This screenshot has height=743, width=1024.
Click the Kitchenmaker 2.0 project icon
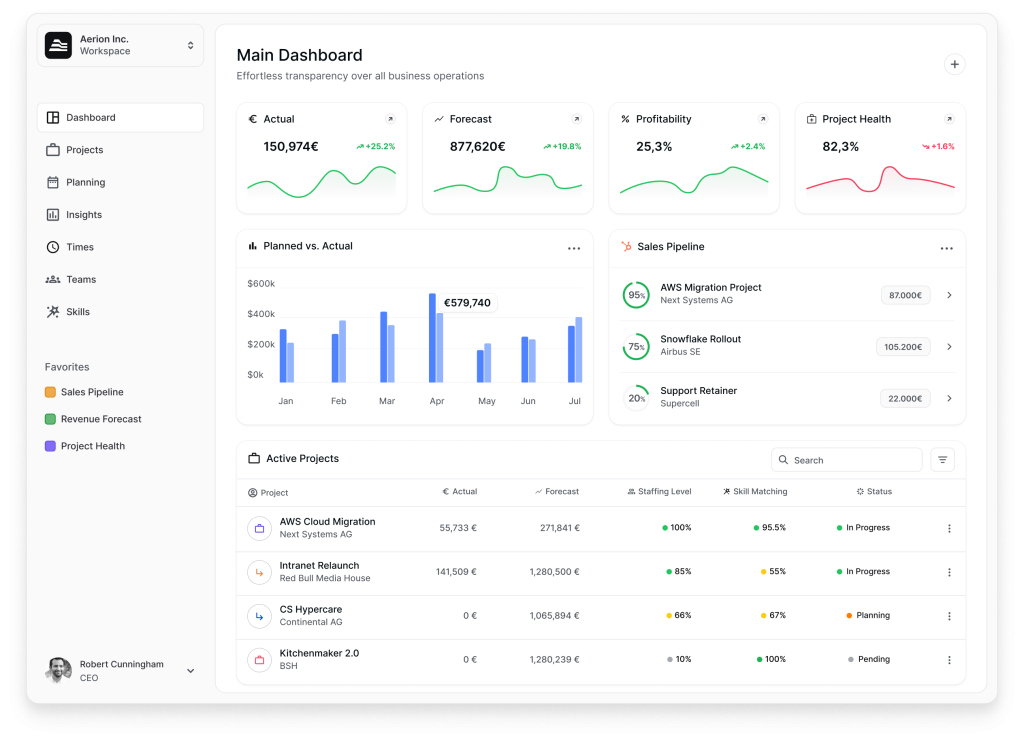[x=260, y=660]
